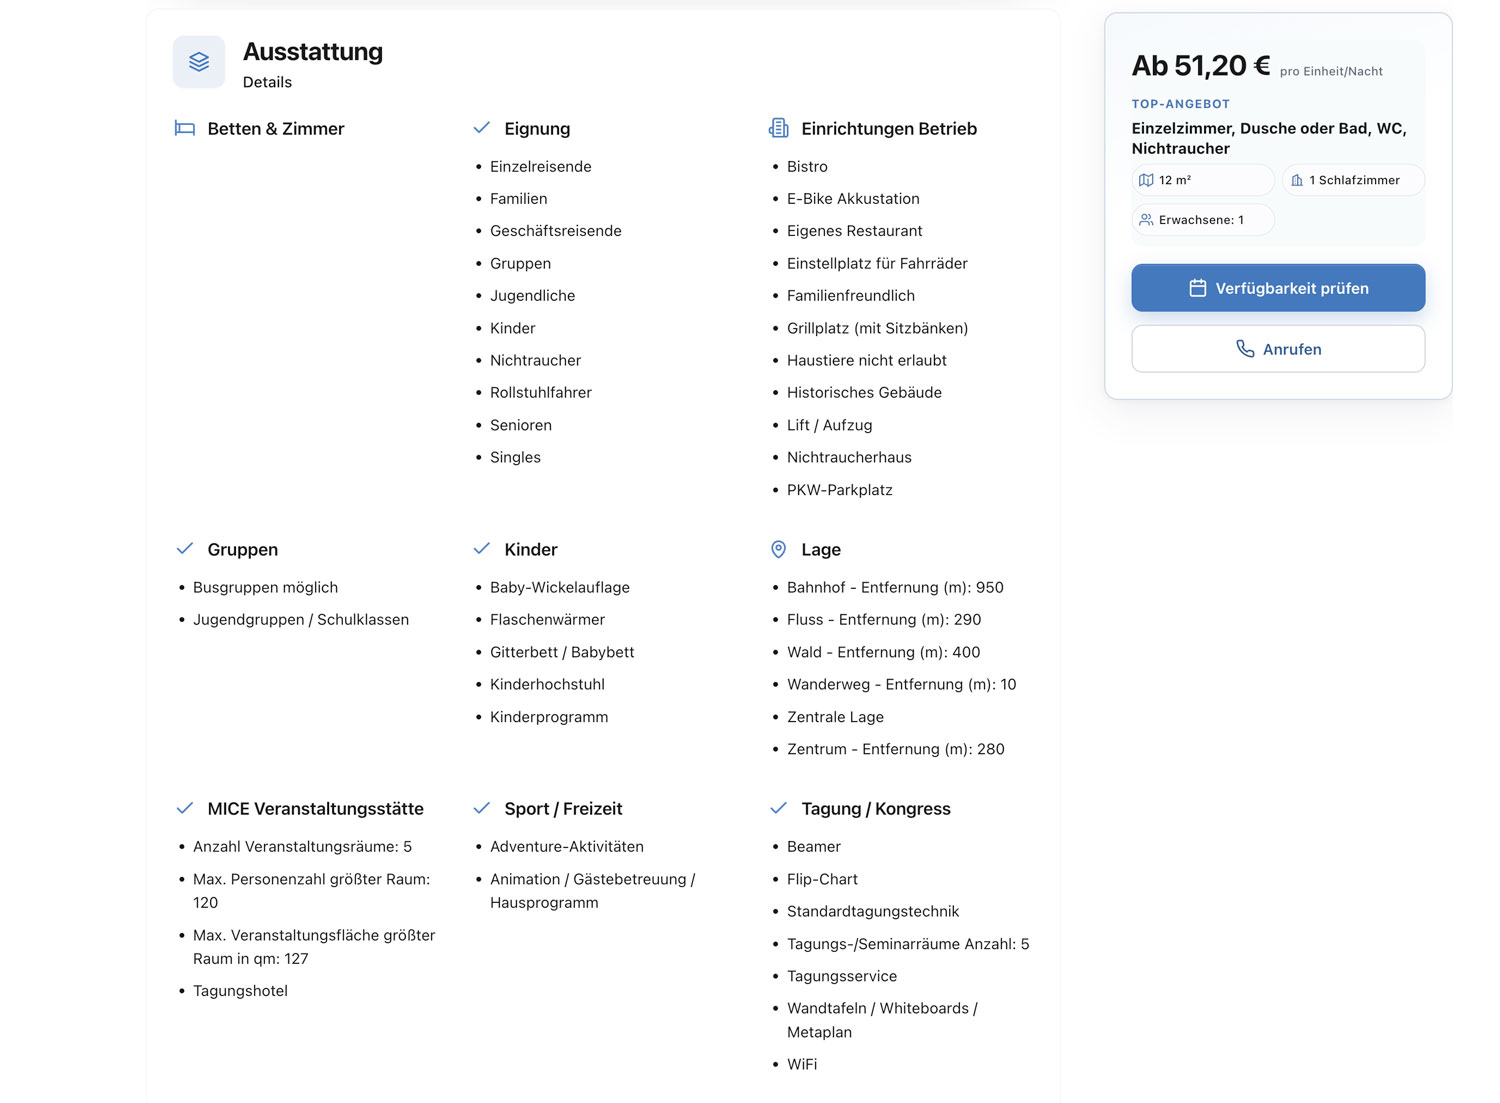The image size is (1500, 1103).
Task: Click the location pin icon beside Lage
Action: click(778, 549)
